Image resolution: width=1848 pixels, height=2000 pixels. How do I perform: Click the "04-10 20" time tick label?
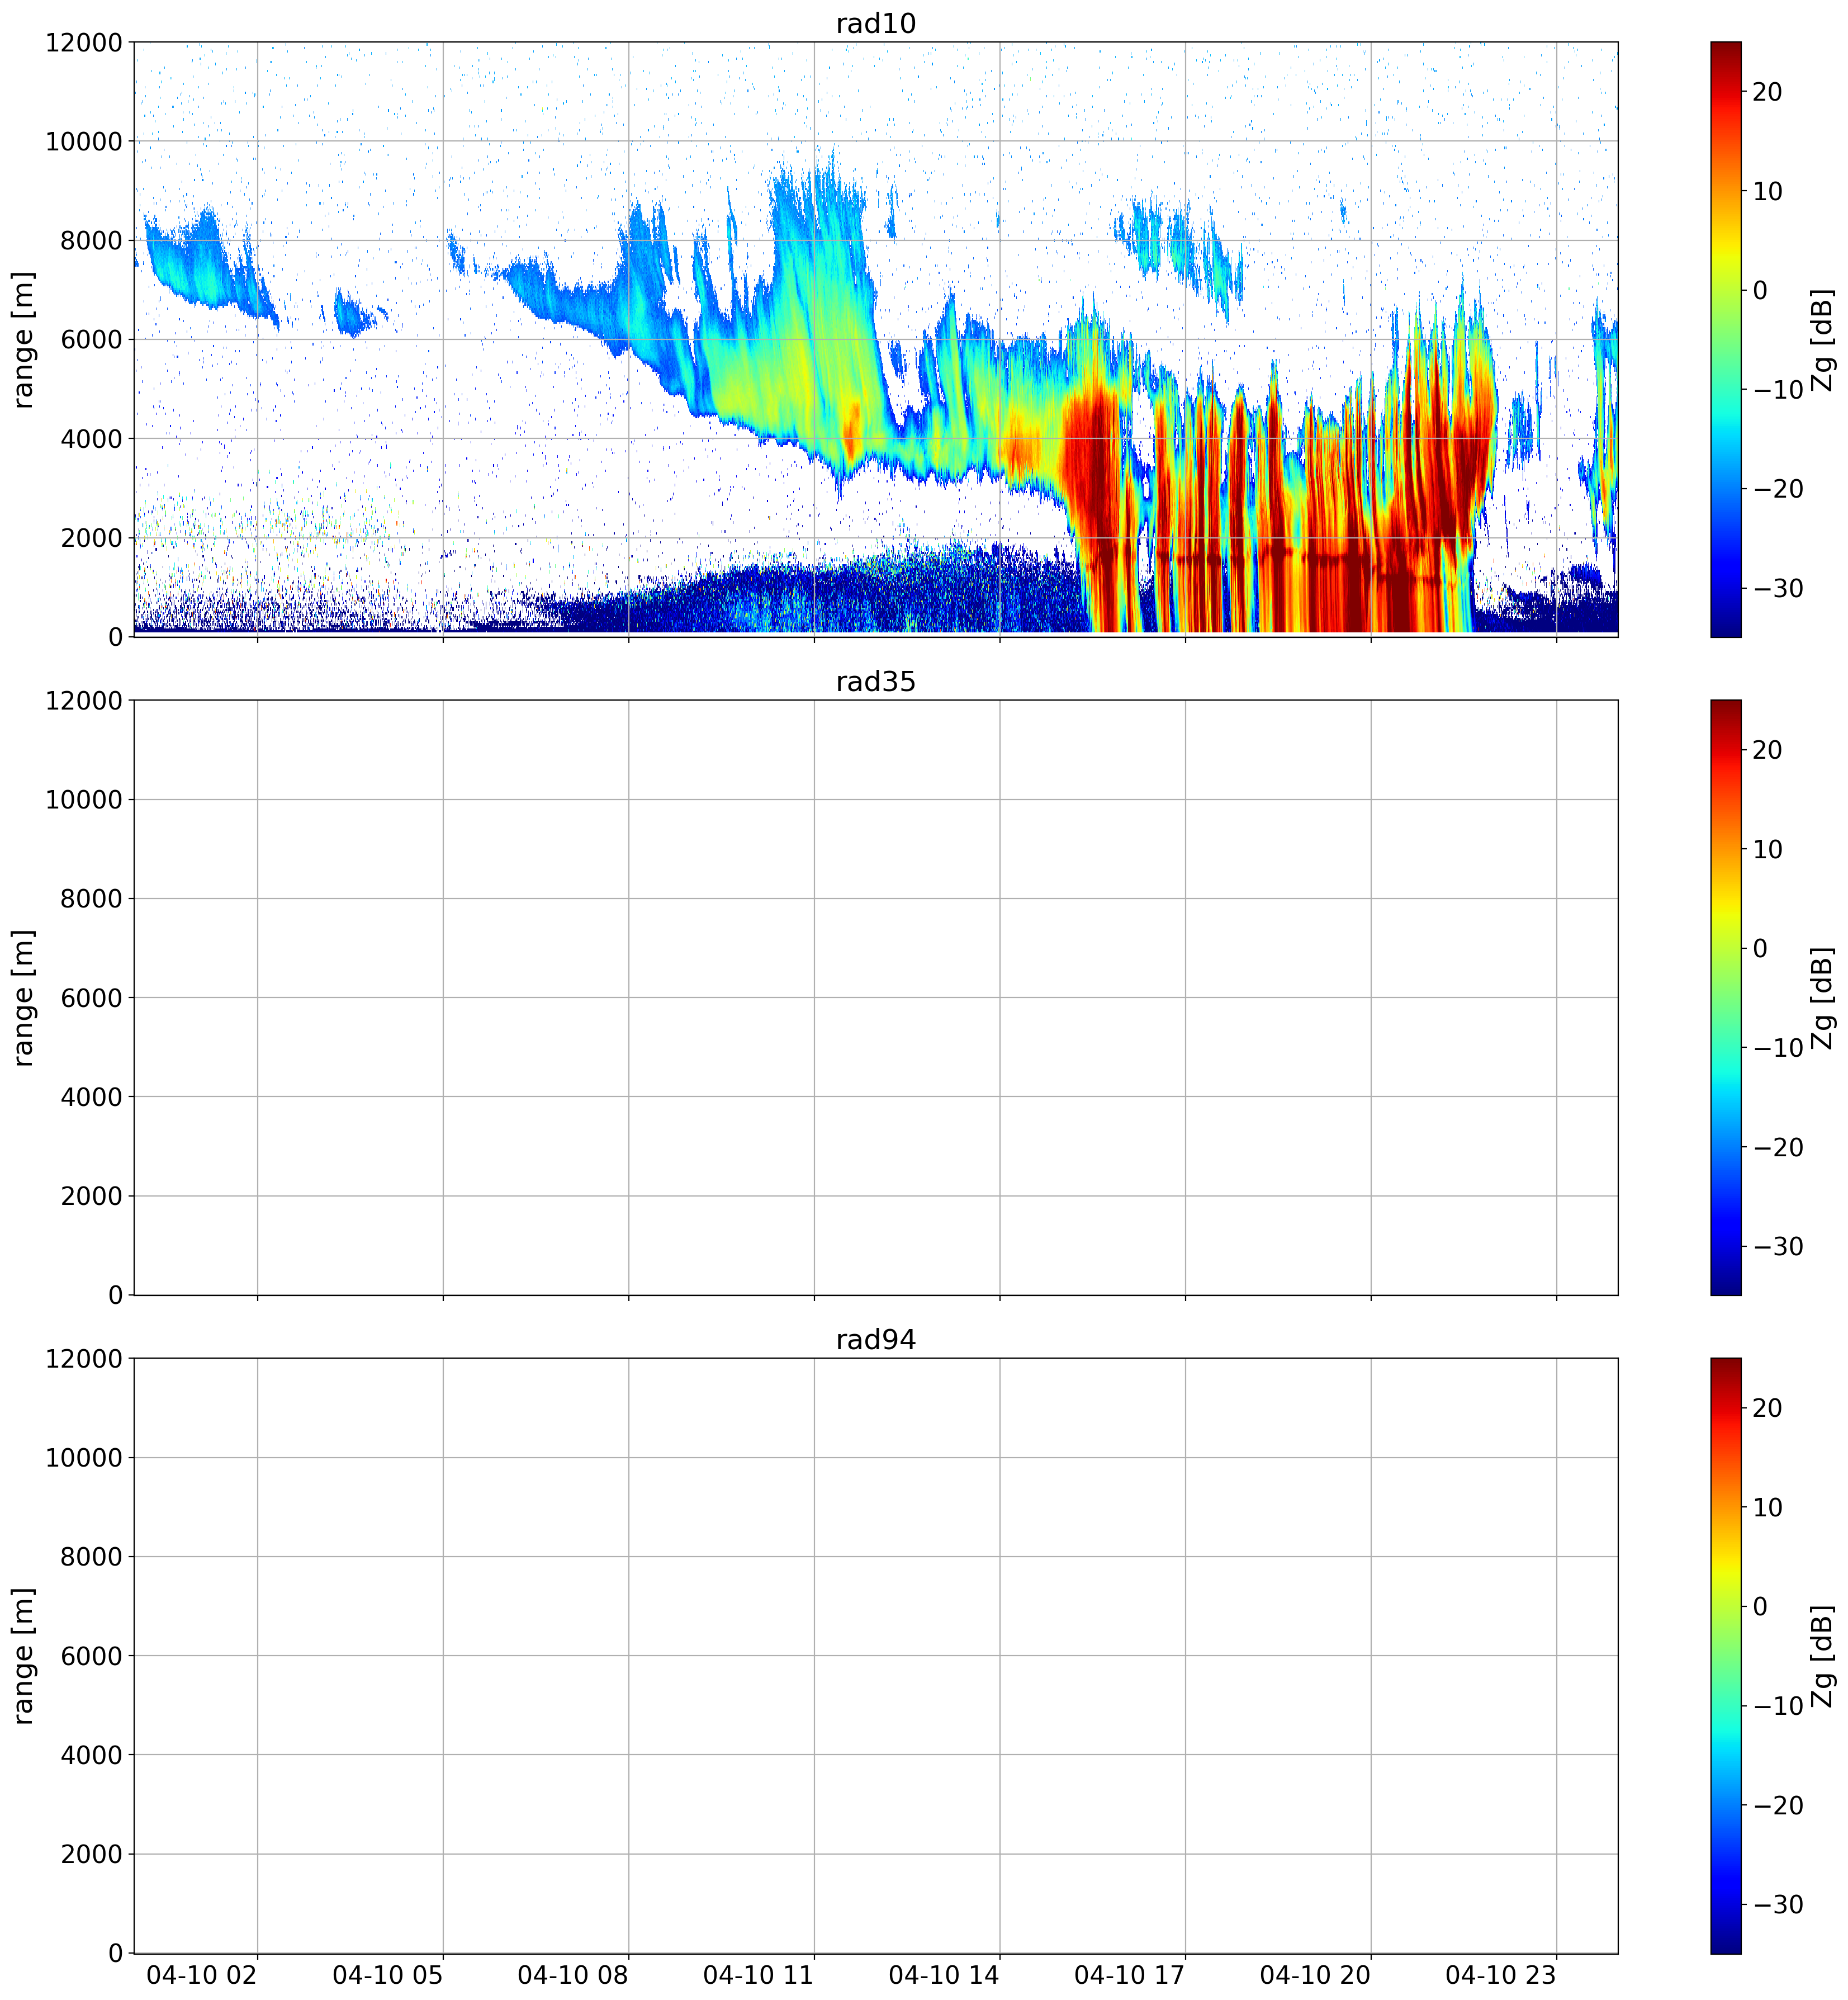click(1315, 1975)
